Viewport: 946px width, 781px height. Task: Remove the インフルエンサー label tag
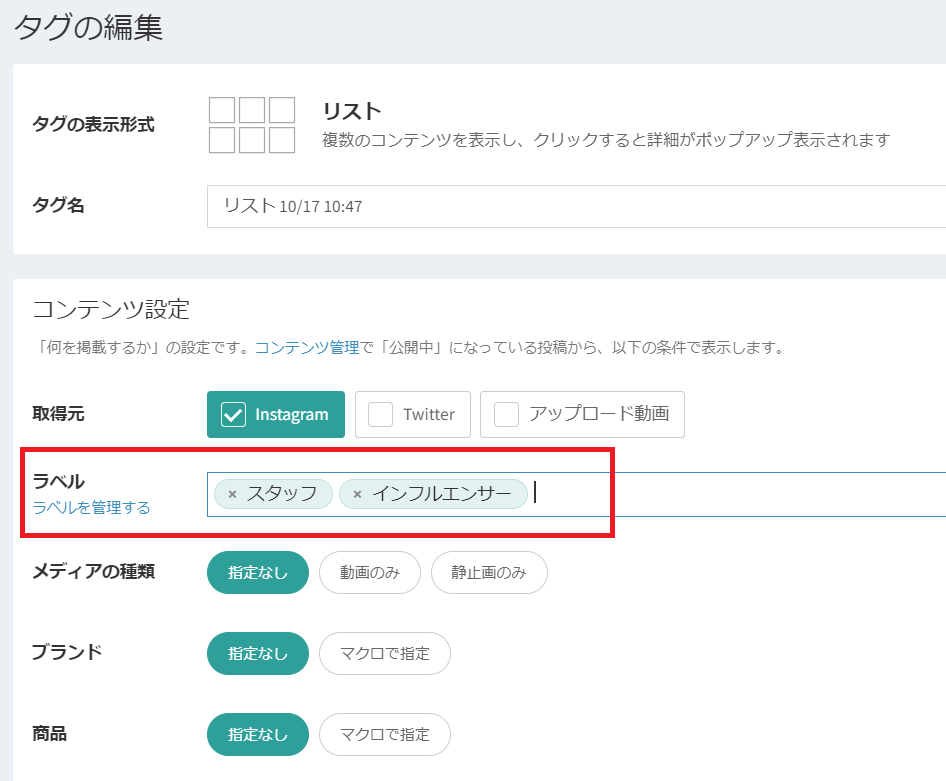(x=357, y=494)
